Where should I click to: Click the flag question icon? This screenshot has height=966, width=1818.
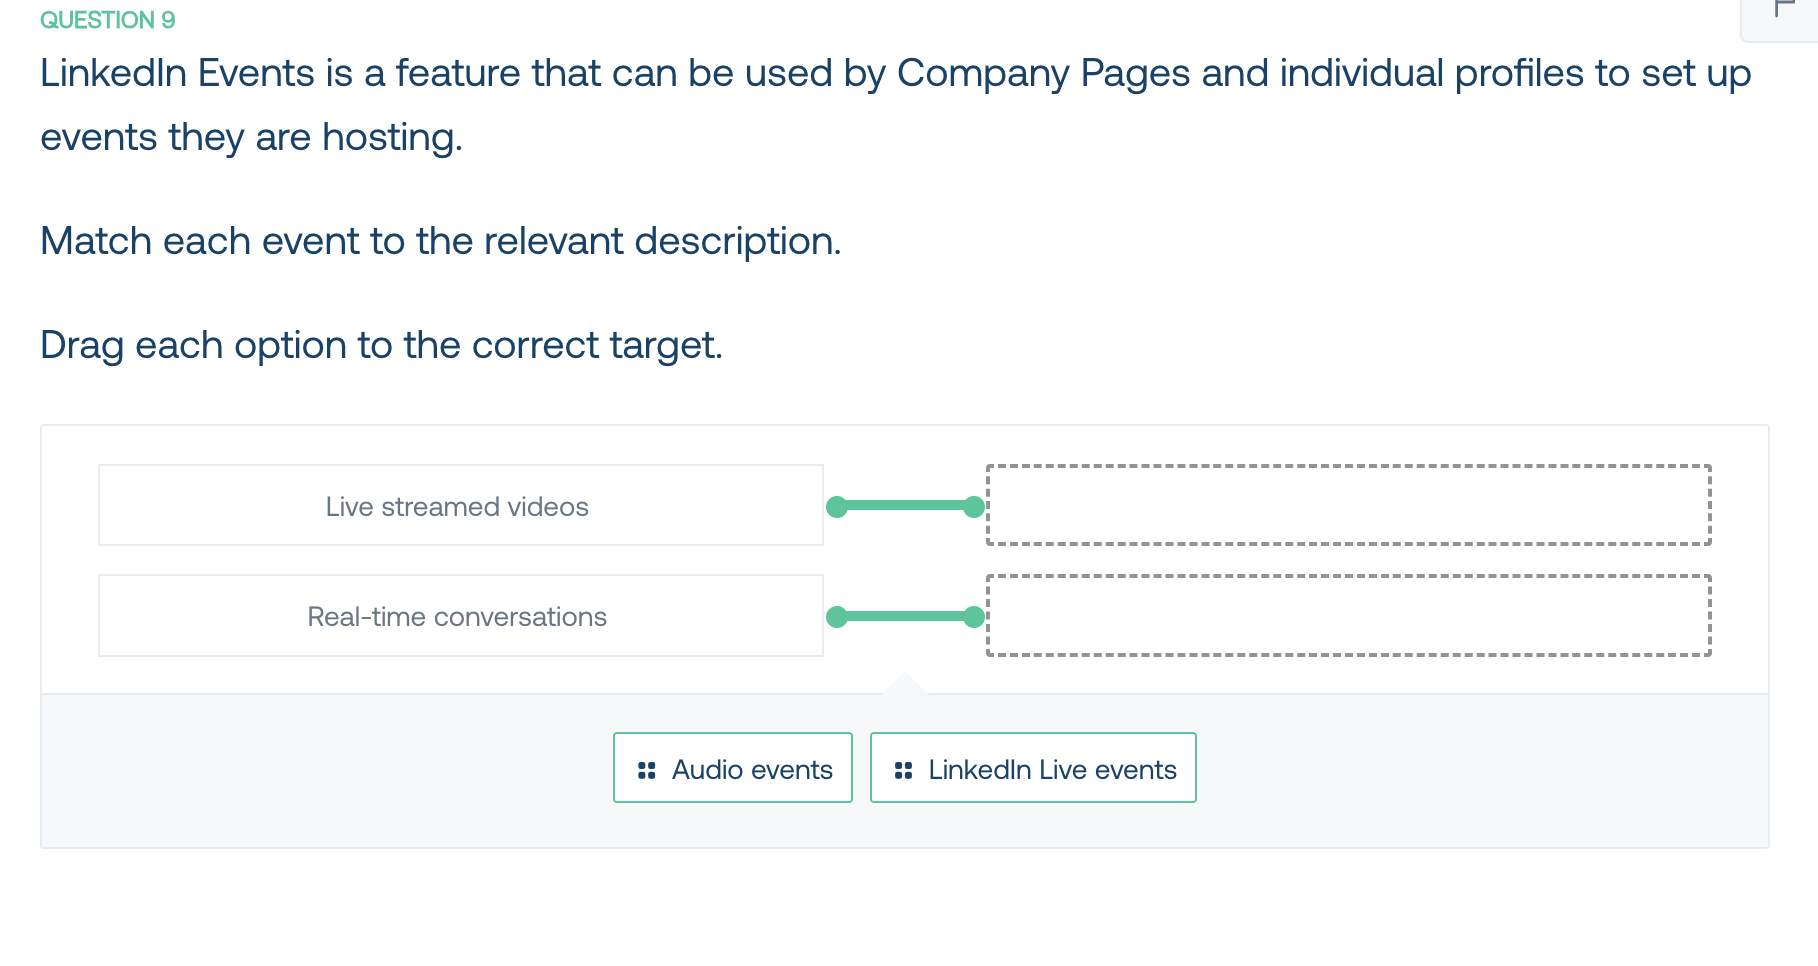1785,9
